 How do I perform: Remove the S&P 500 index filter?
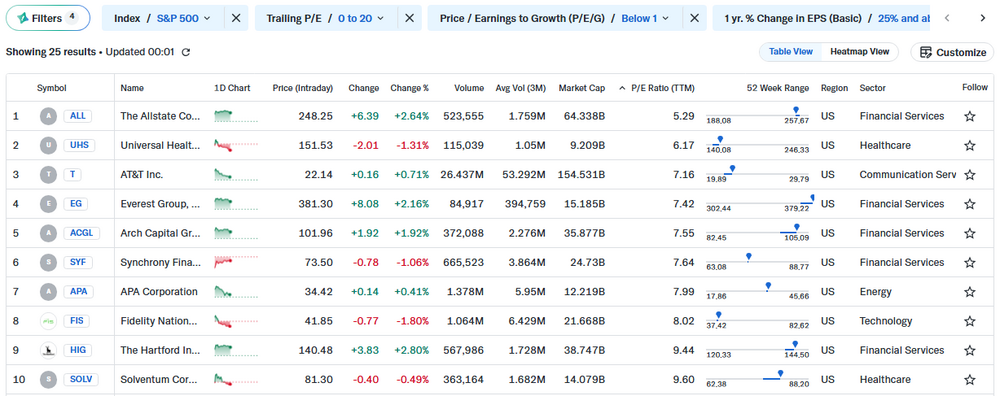click(236, 18)
